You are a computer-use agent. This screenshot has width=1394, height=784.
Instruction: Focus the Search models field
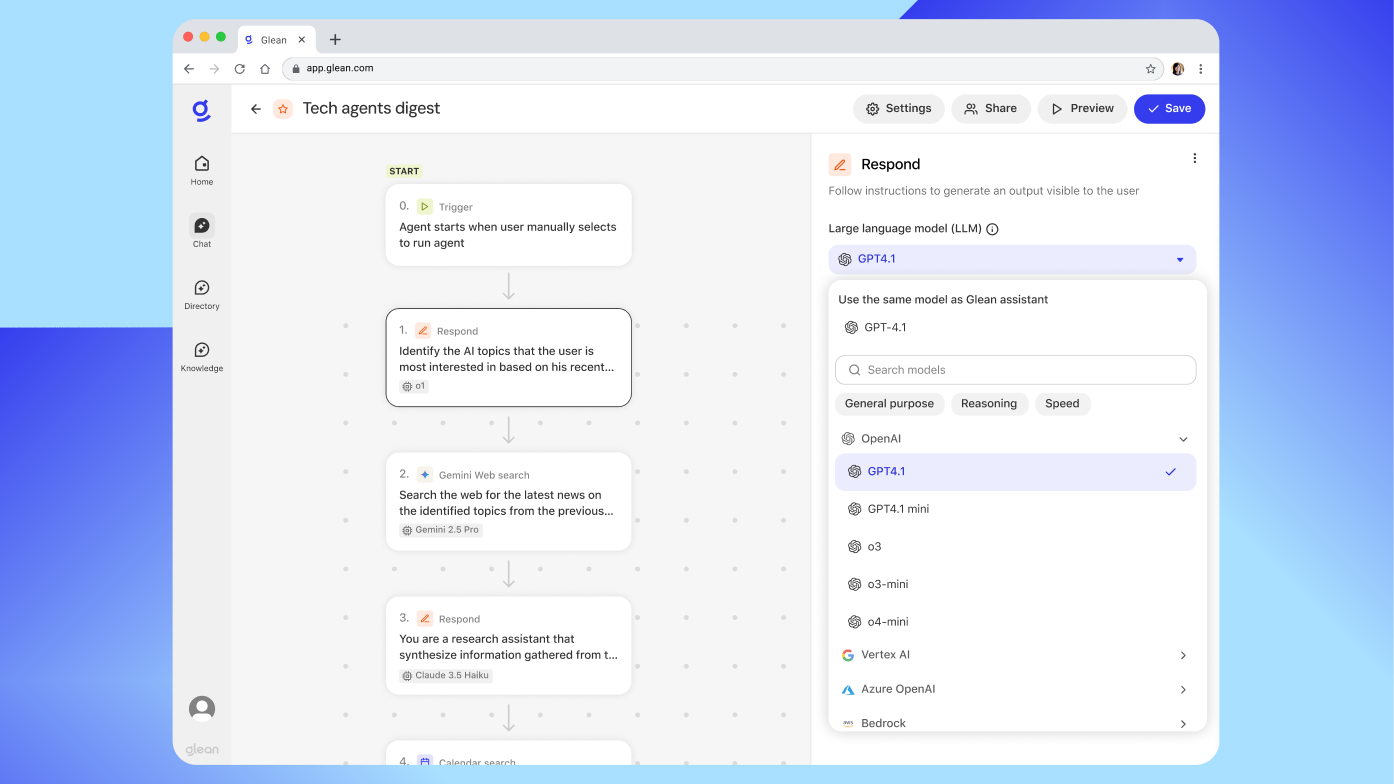tap(1015, 370)
